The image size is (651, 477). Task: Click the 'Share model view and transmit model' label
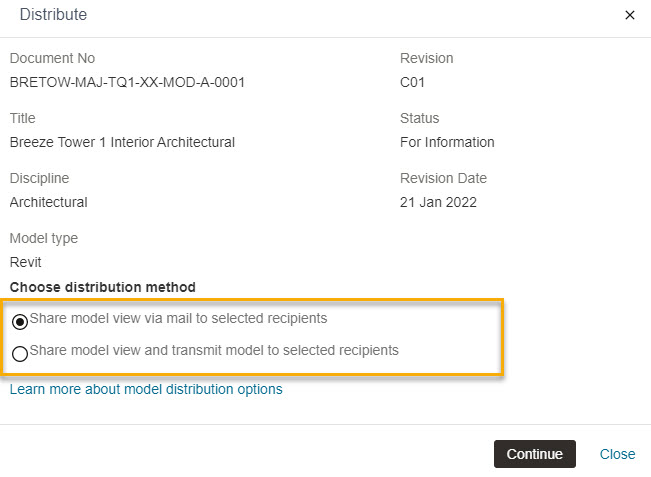[214, 350]
